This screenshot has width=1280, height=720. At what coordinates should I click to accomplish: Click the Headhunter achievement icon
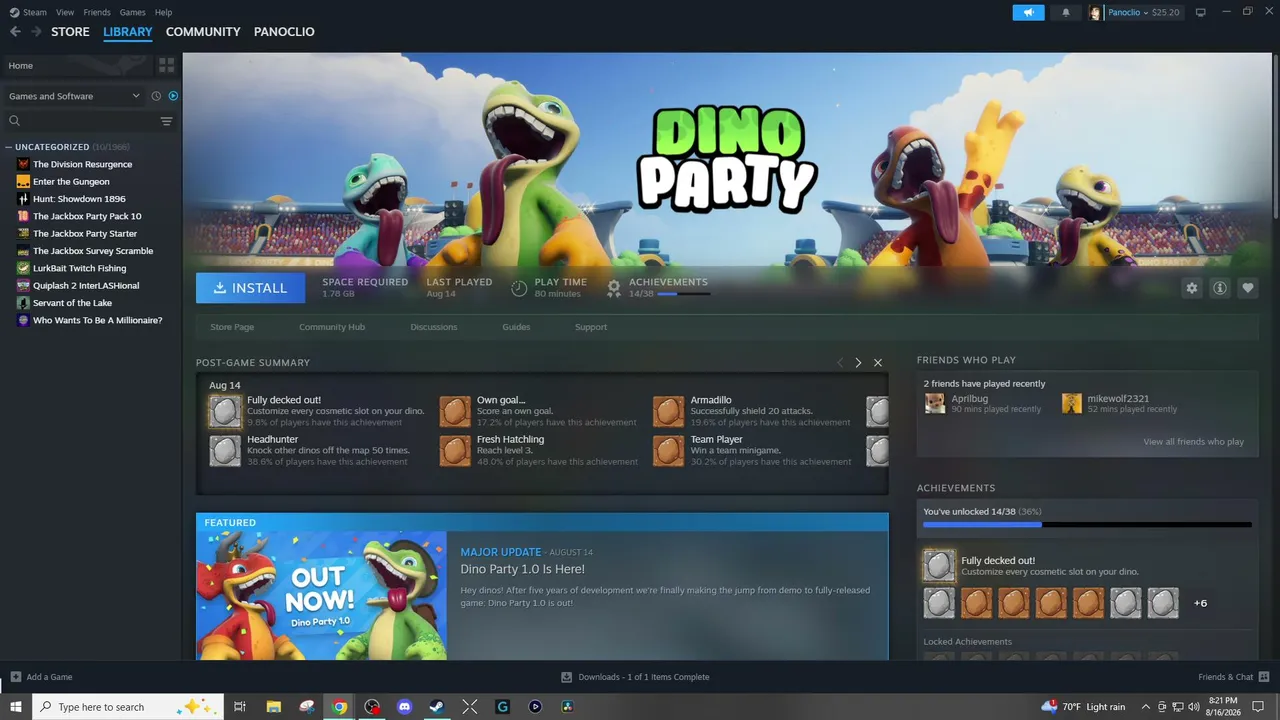pos(225,451)
